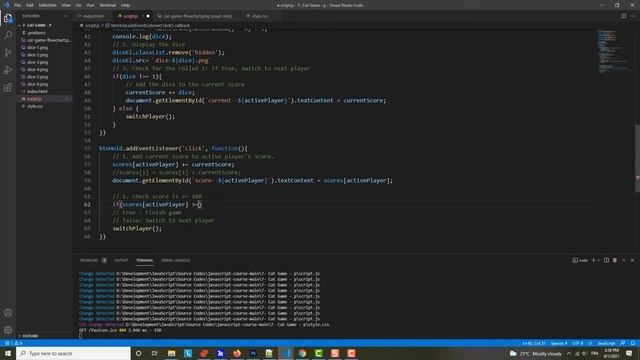Viewport: 640px width, 360px height.
Task: Open launch profile dropdown next to plus
Action: (598, 260)
